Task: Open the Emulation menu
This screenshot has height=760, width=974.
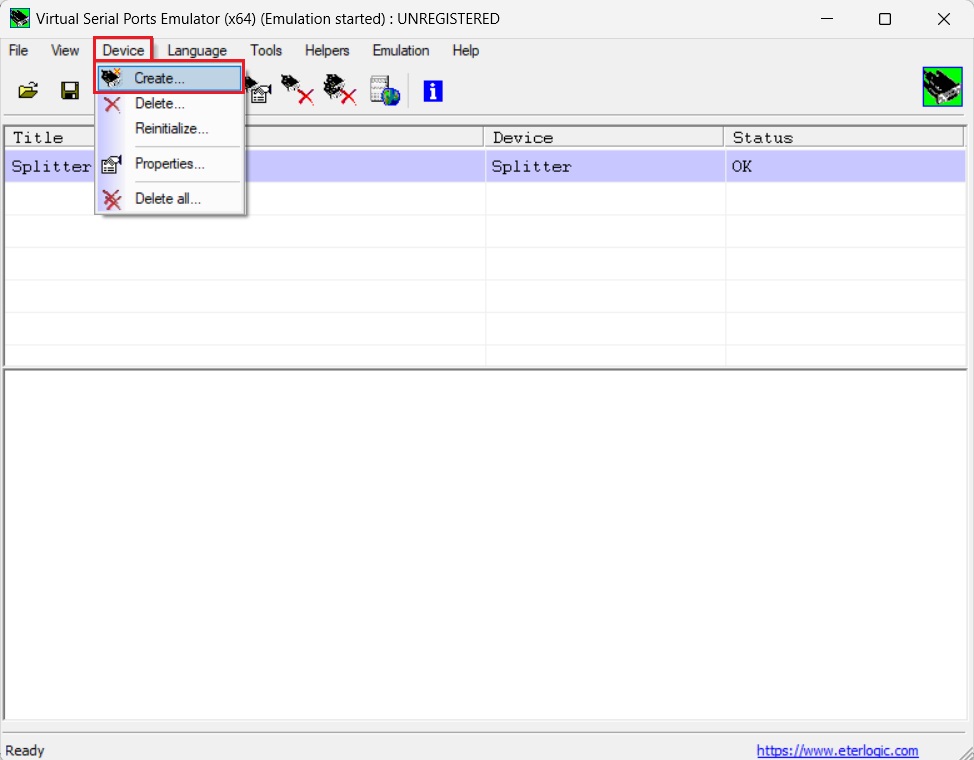Action: [400, 50]
